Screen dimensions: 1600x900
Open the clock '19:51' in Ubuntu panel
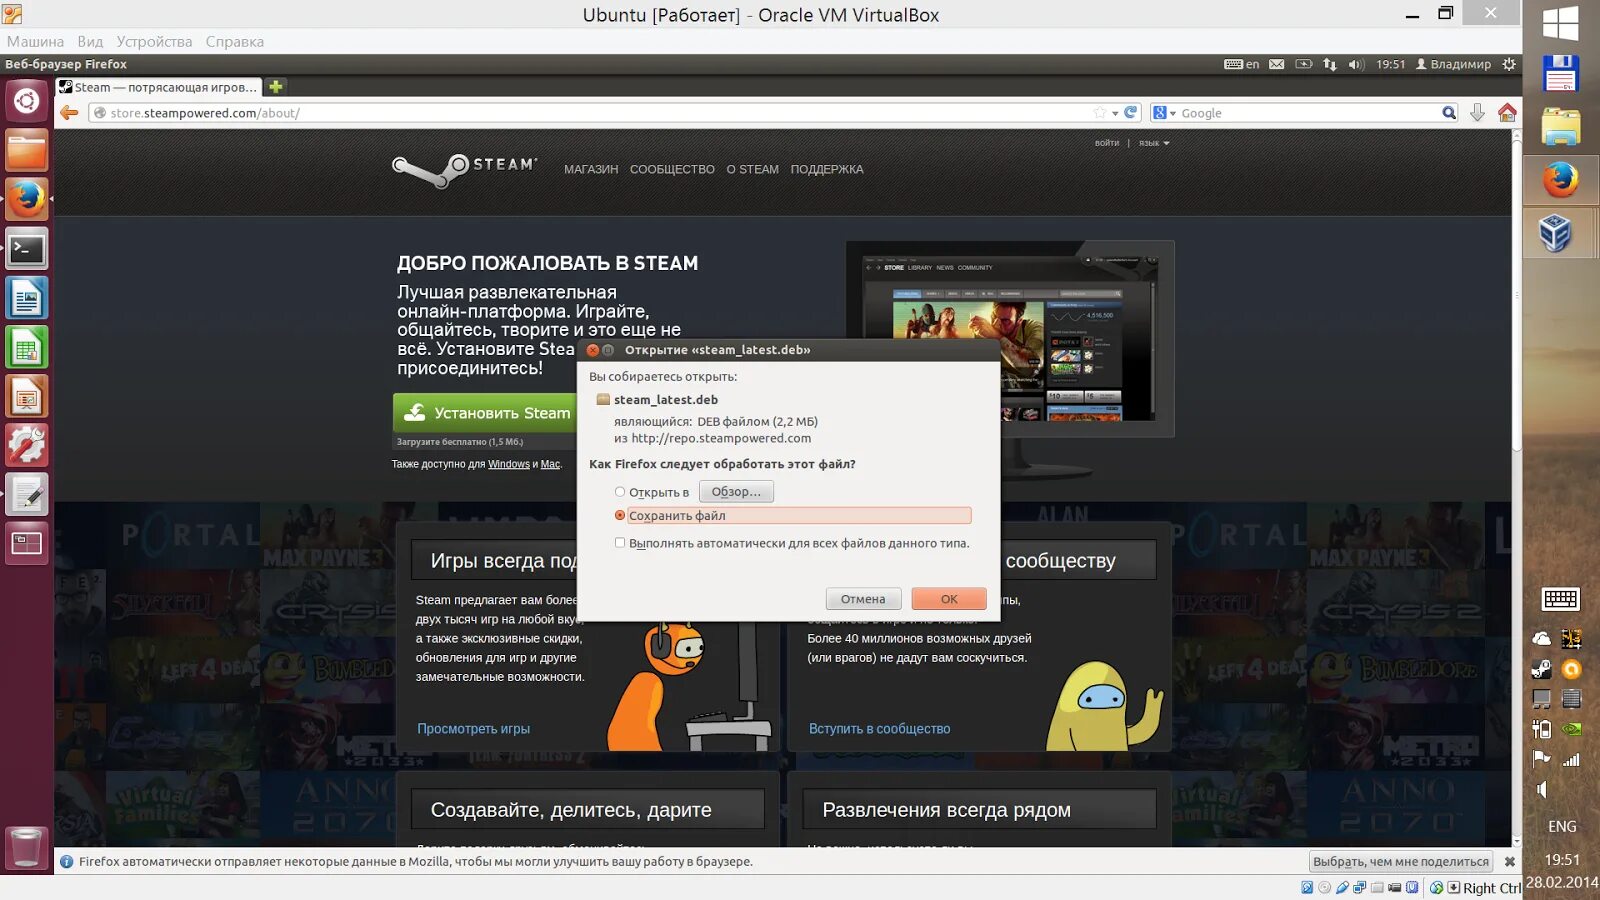pyautogui.click(x=1390, y=64)
